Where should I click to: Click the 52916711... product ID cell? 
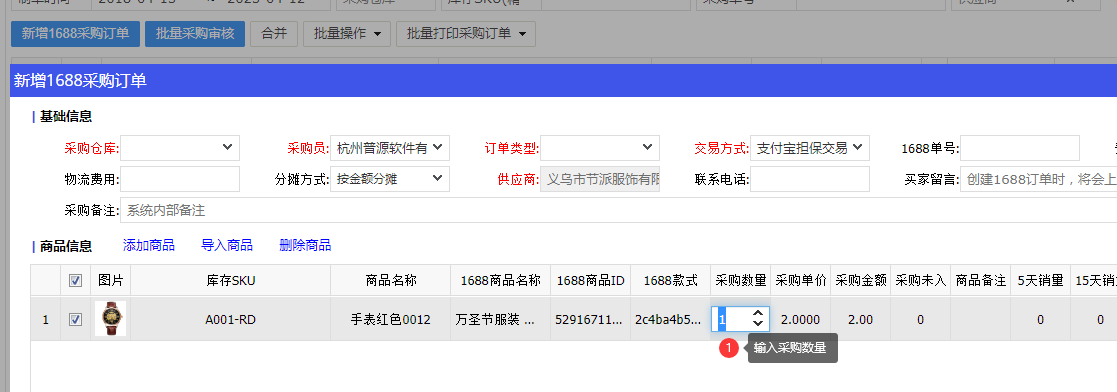[x=591, y=320]
